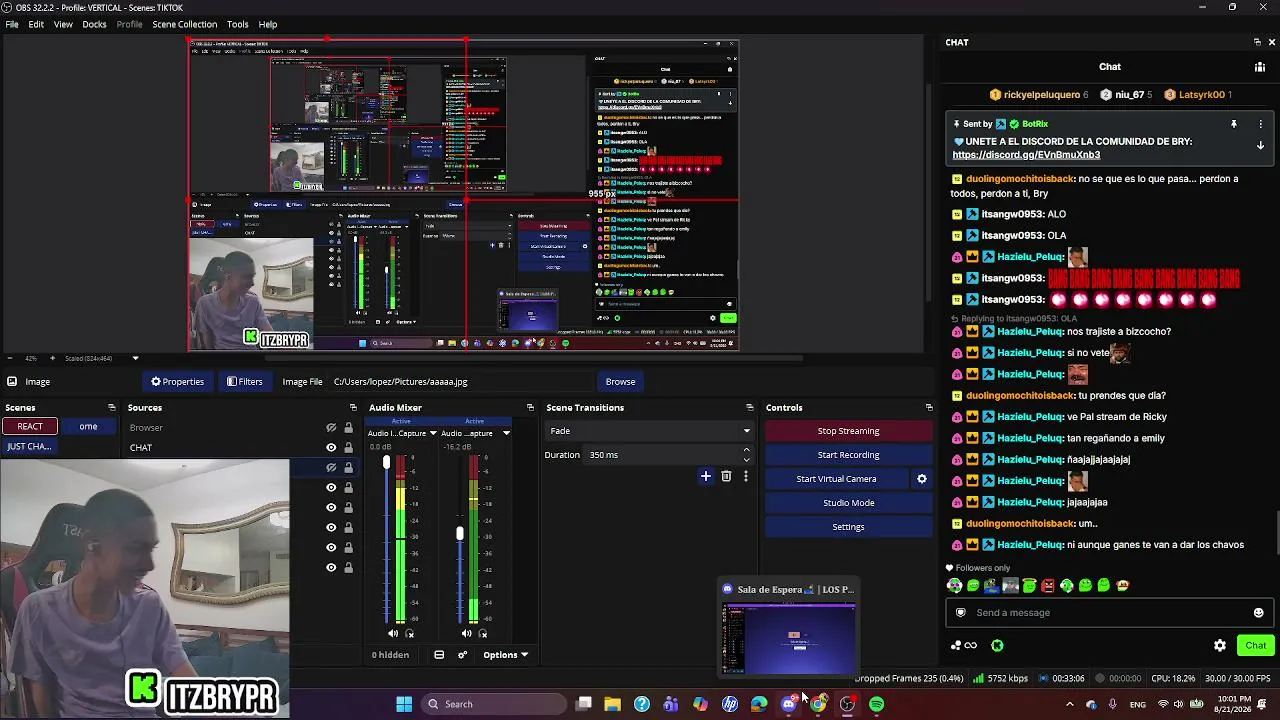This screenshot has width=1280, height=720.
Task: Open the Scene Collection menu
Action: [x=184, y=24]
